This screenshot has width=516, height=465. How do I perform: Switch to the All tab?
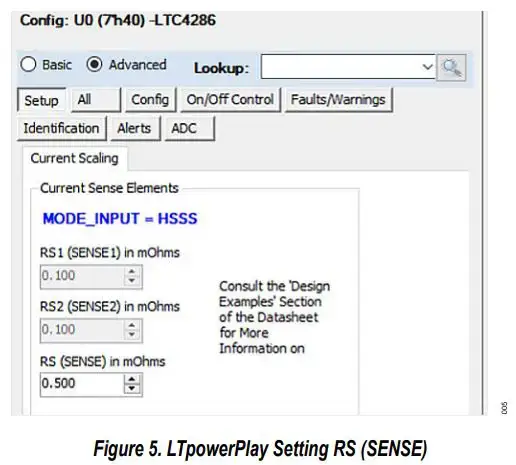(x=96, y=99)
